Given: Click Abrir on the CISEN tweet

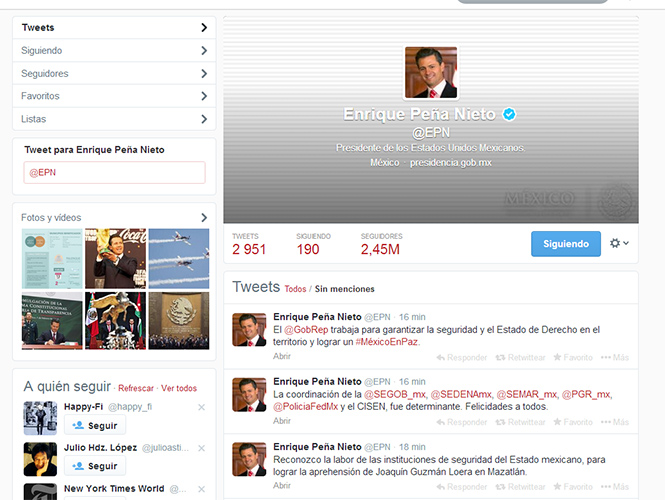Looking at the screenshot, I should coord(282,421).
